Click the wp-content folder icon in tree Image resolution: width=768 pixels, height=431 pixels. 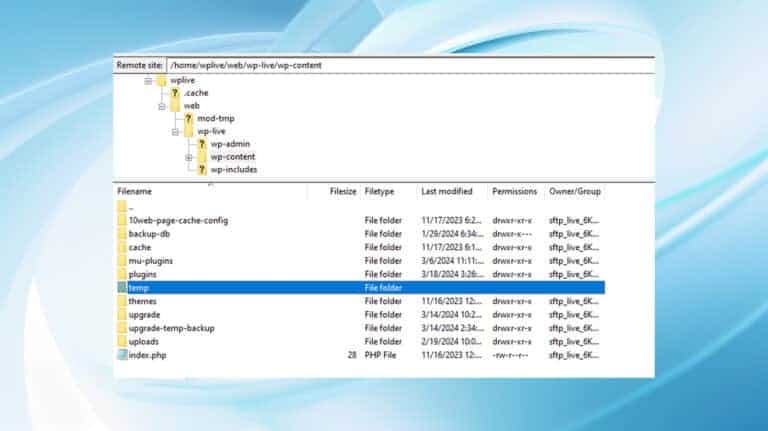[202, 157]
